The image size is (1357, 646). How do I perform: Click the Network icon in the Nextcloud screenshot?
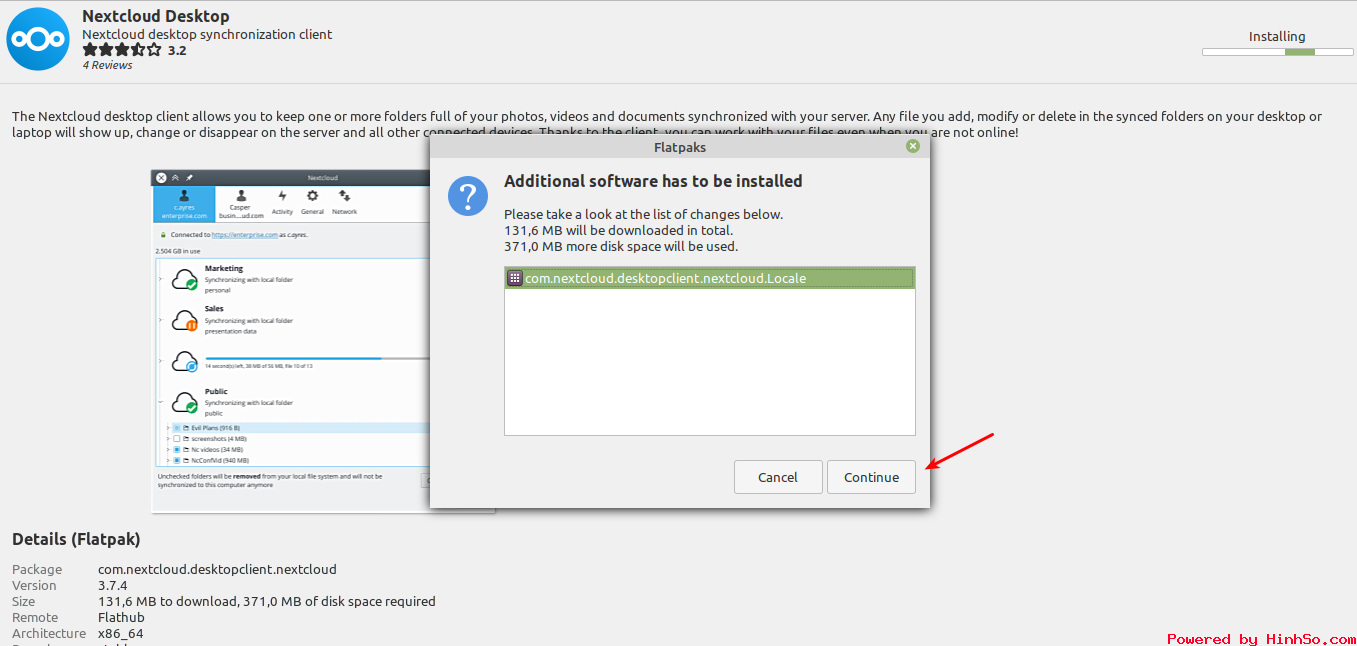[x=344, y=196]
